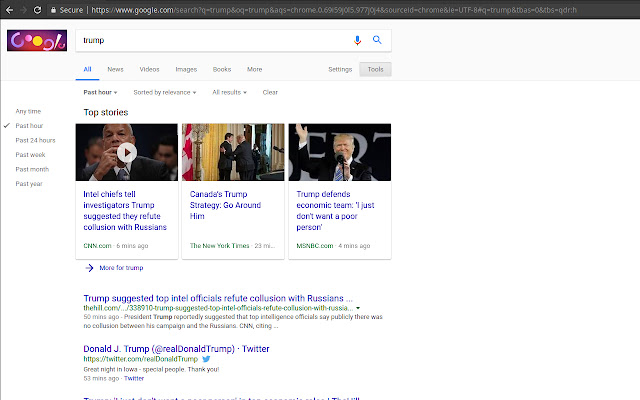Click the 'More for trump' arrow icon
The image size is (640, 400).
click(89, 268)
